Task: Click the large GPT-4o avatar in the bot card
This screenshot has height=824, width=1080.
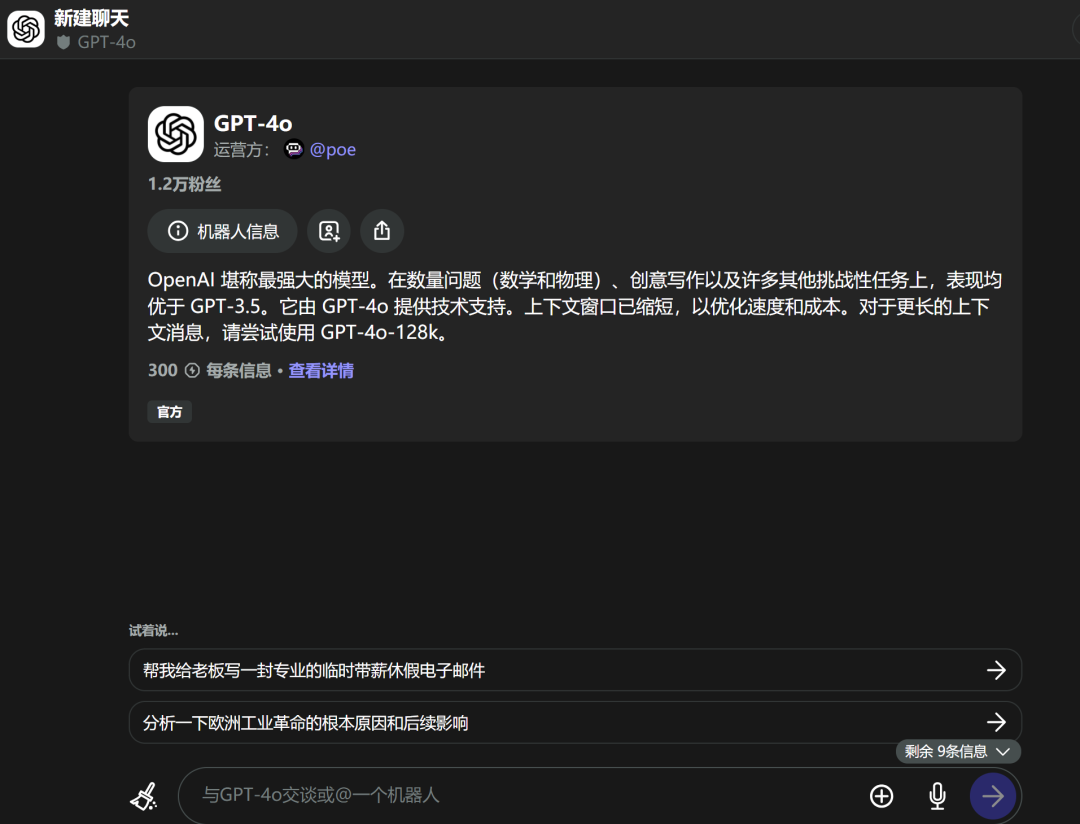Action: tap(176, 134)
